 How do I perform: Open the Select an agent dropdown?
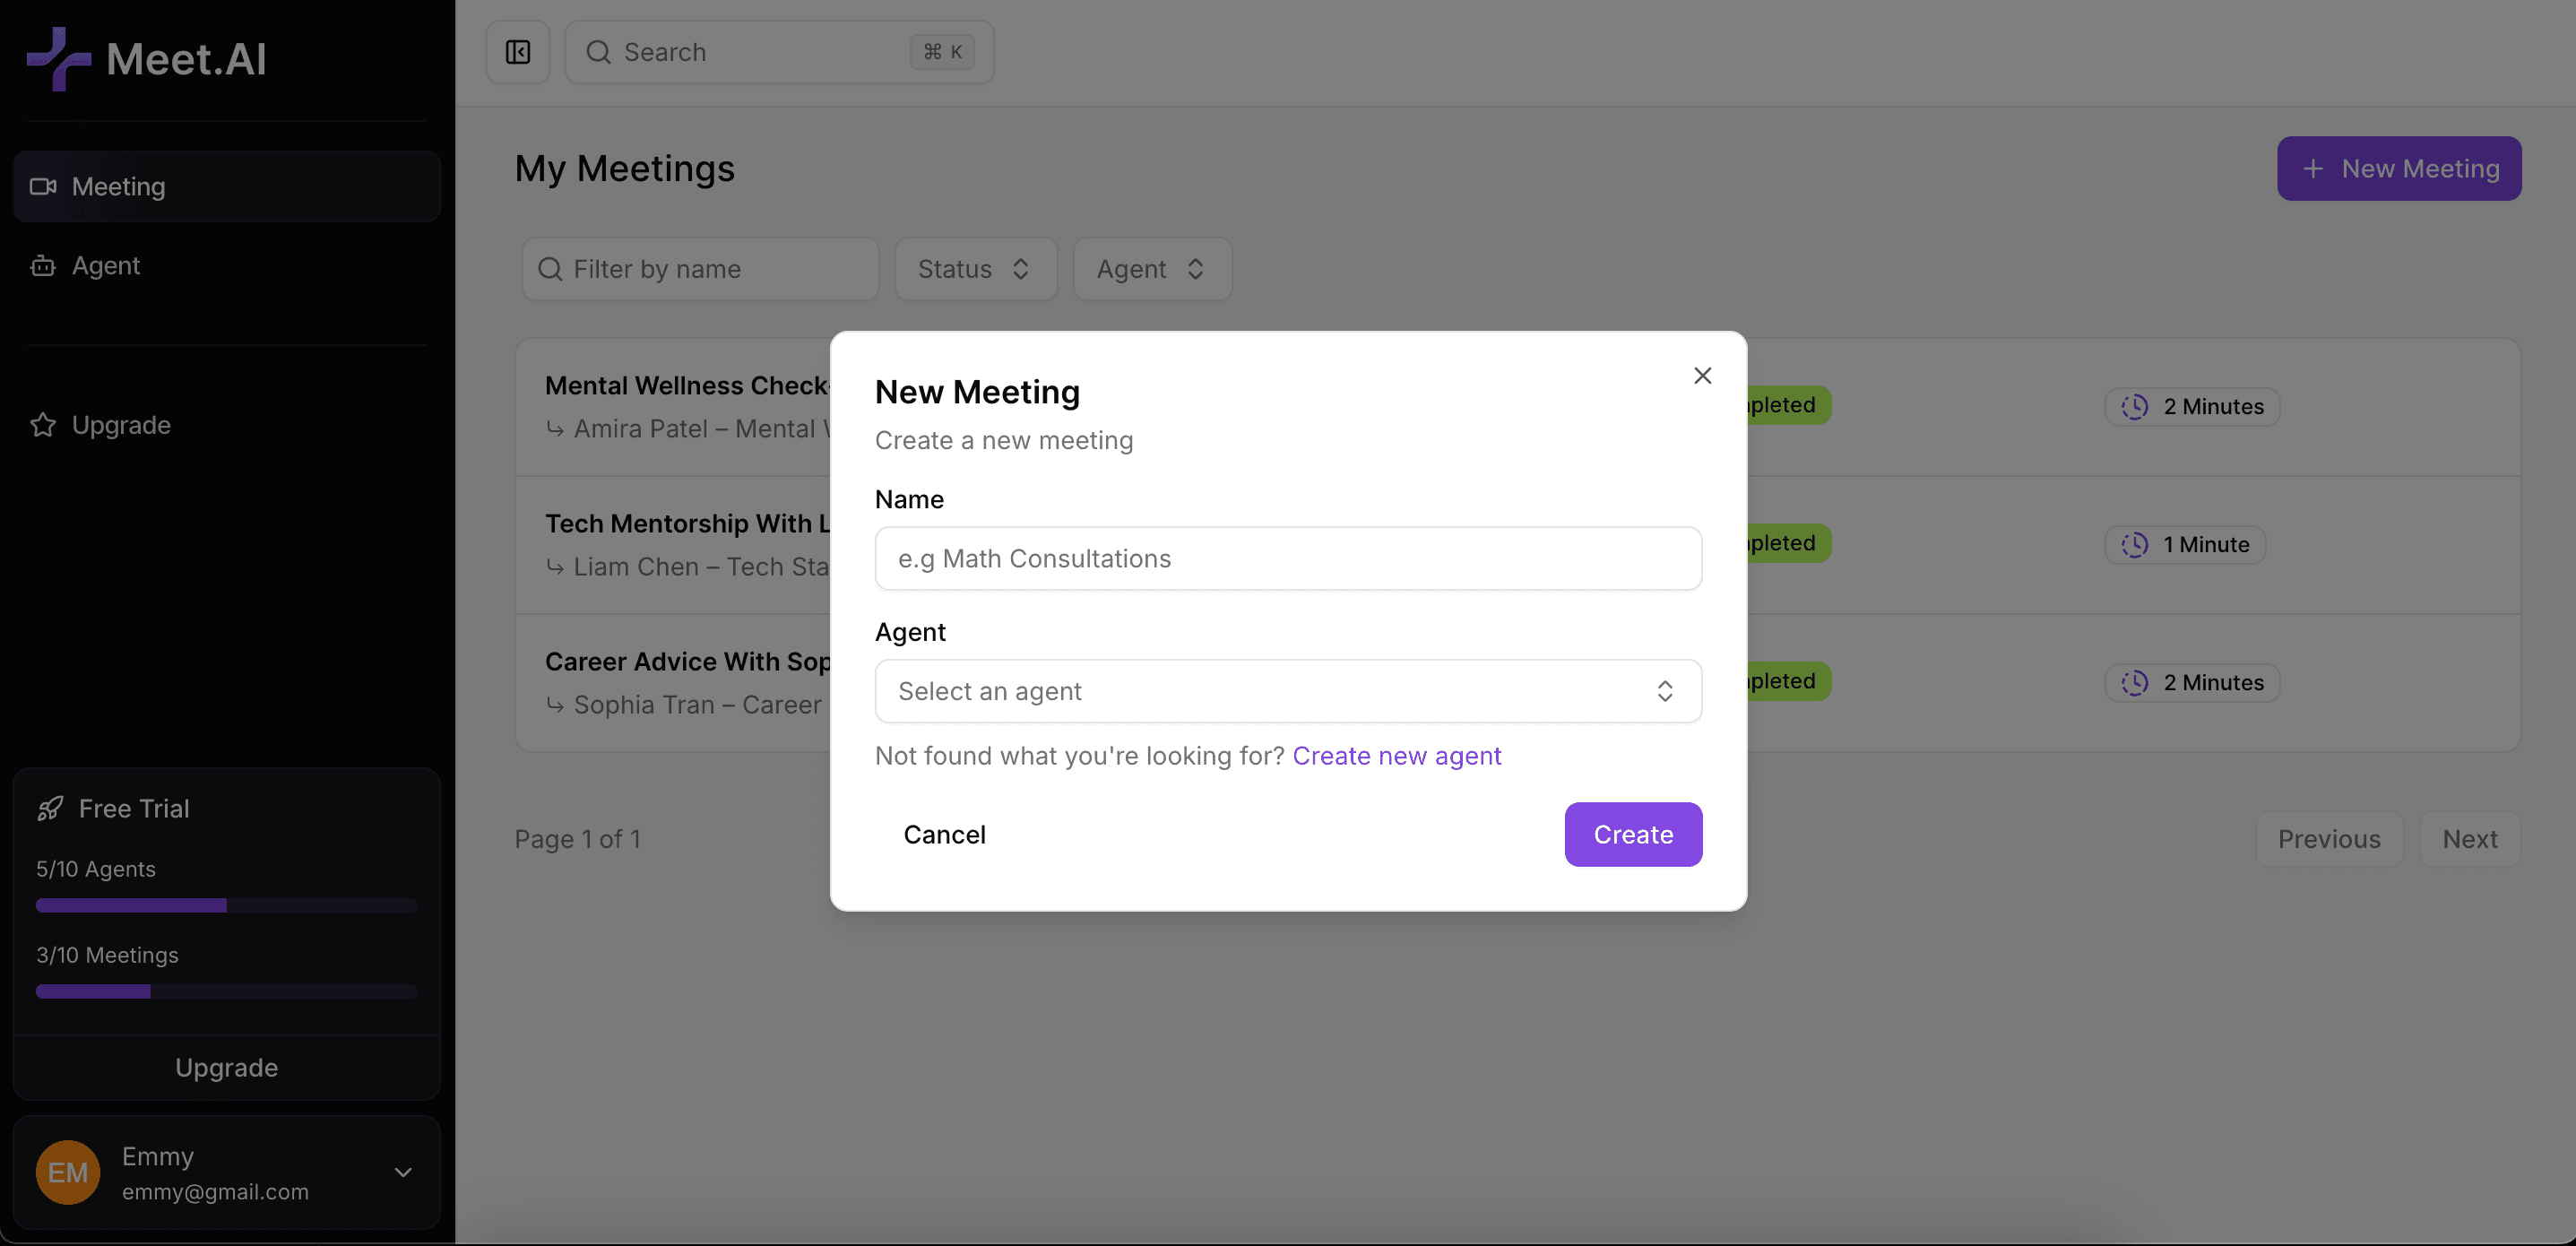coord(1287,691)
